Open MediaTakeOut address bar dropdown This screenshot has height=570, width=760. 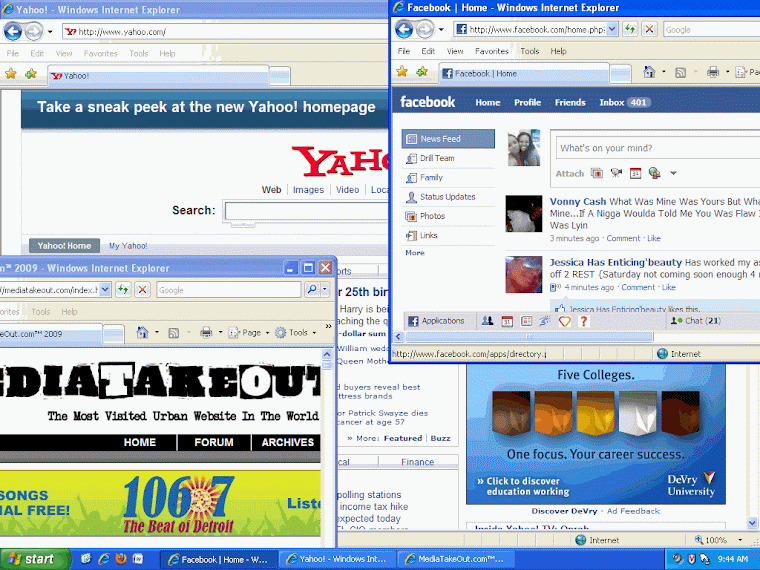pos(105,290)
